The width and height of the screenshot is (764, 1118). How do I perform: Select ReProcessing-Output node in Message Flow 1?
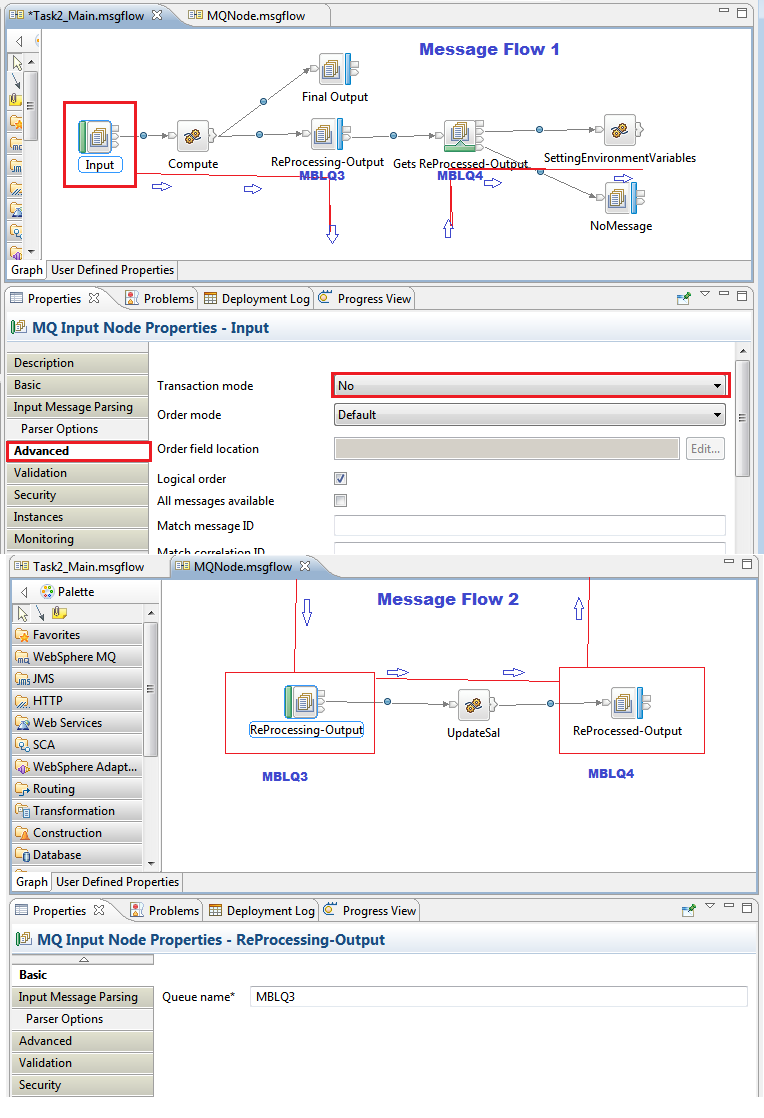tap(327, 133)
